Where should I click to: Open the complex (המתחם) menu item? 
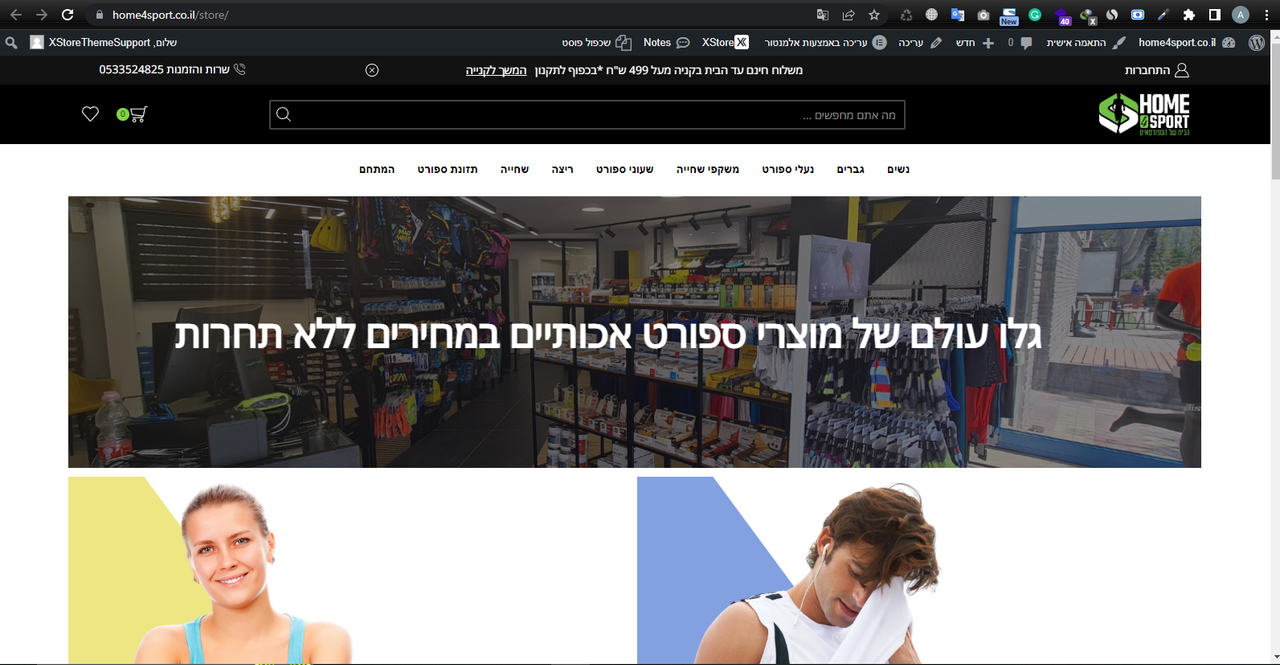pyautogui.click(x=377, y=169)
